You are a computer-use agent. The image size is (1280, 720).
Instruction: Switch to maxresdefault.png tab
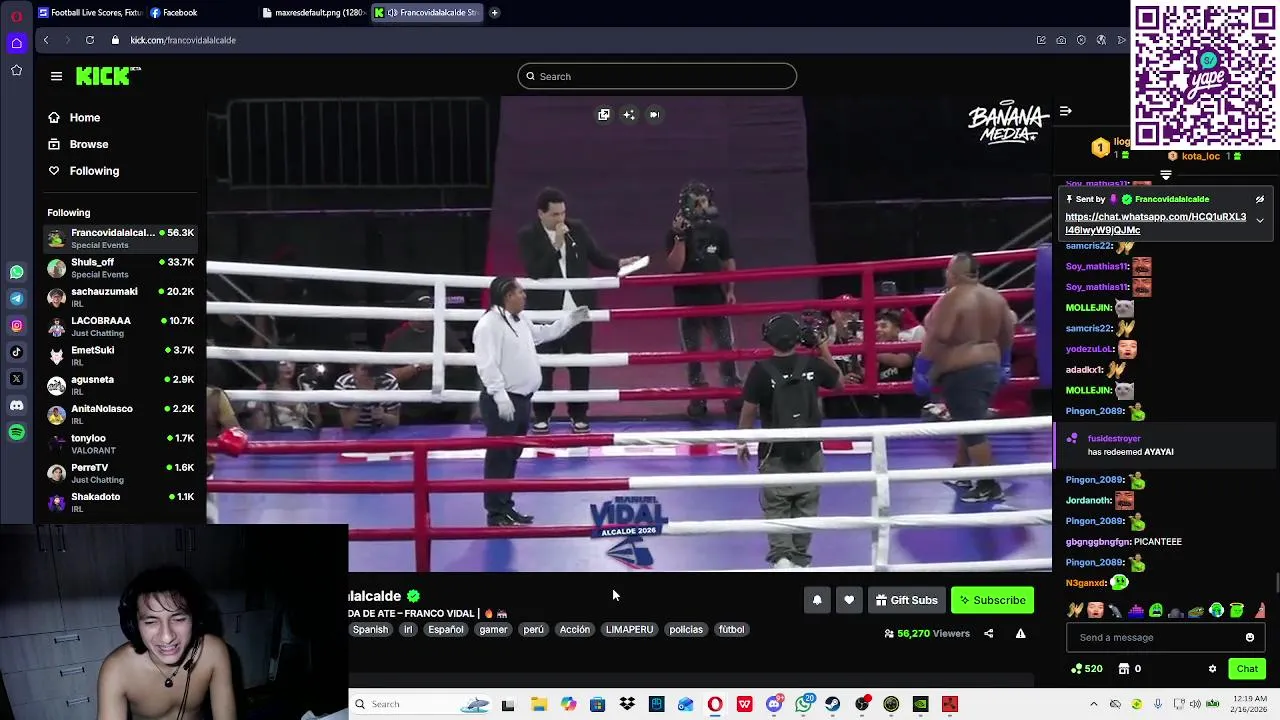(315, 13)
